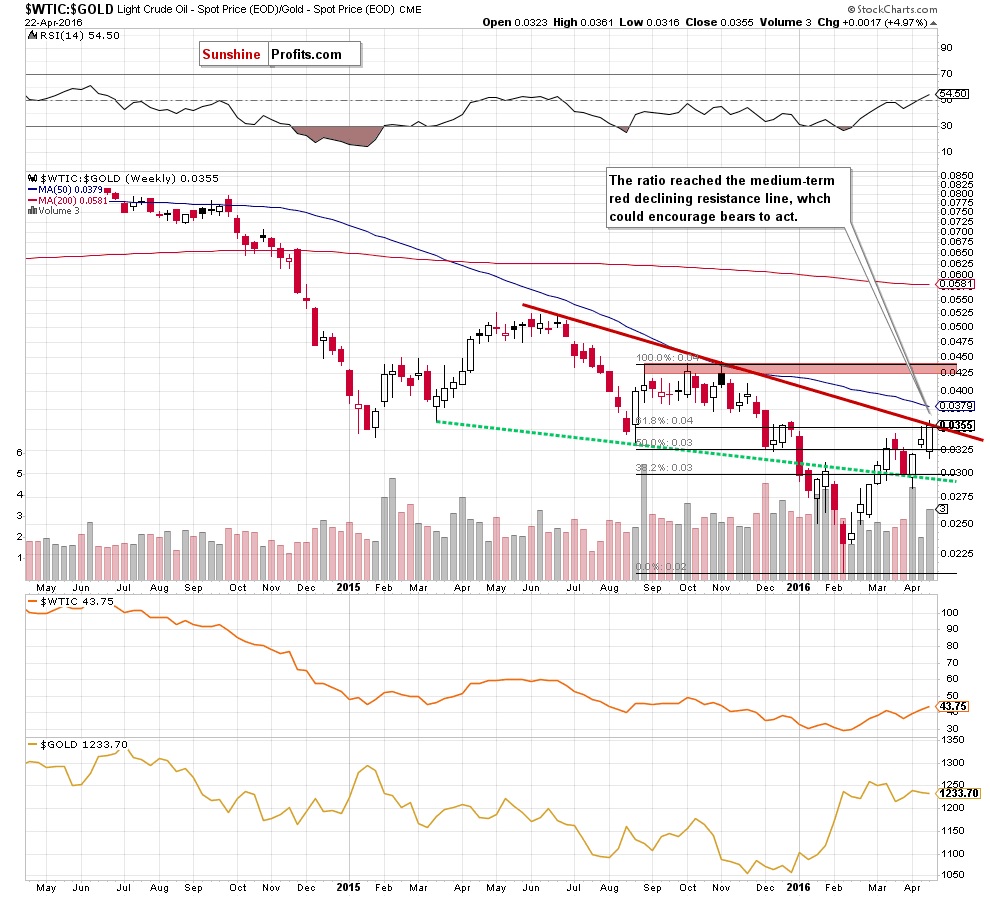The image size is (990, 897).
Task: Click the 0.0355 last price tag
Action: point(955,425)
